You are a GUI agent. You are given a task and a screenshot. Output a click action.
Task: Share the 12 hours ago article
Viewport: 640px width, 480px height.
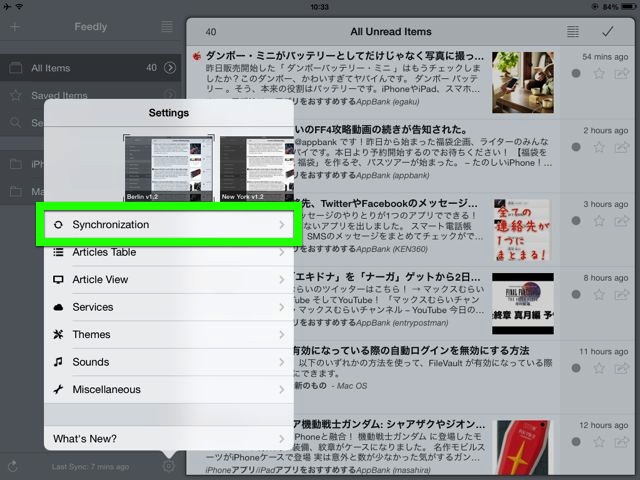(622, 442)
